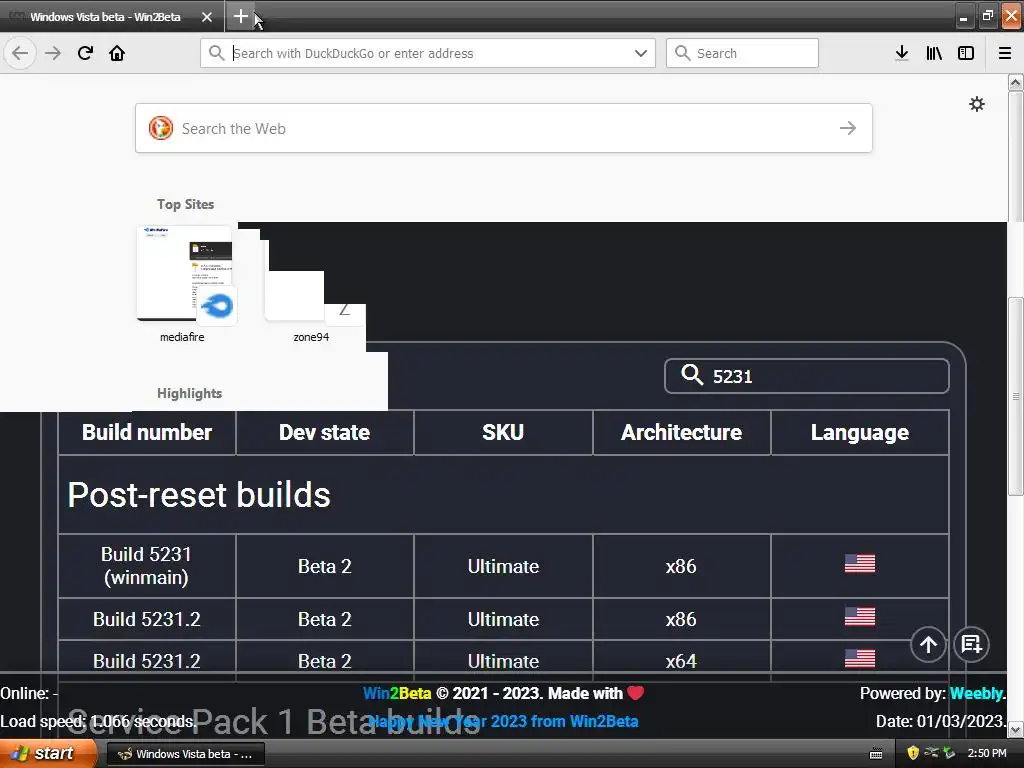The width and height of the screenshot is (1024, 768).
Task: Go forward to the next page
Action: 53,53
